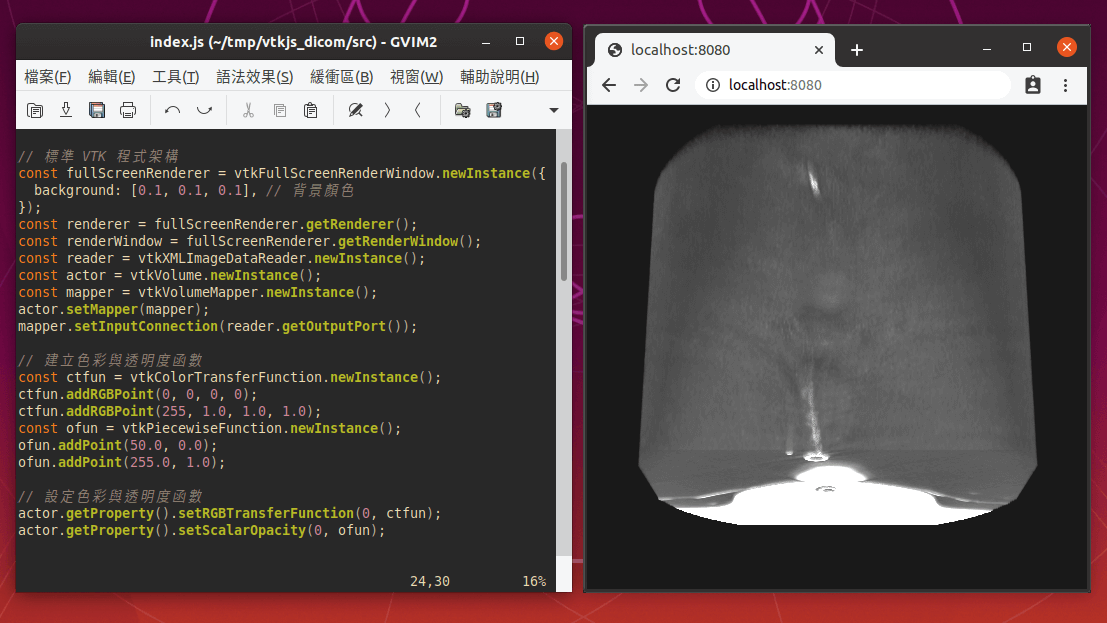Undo the last edit in GVim

pyautogui.click(x=172, y=110)
